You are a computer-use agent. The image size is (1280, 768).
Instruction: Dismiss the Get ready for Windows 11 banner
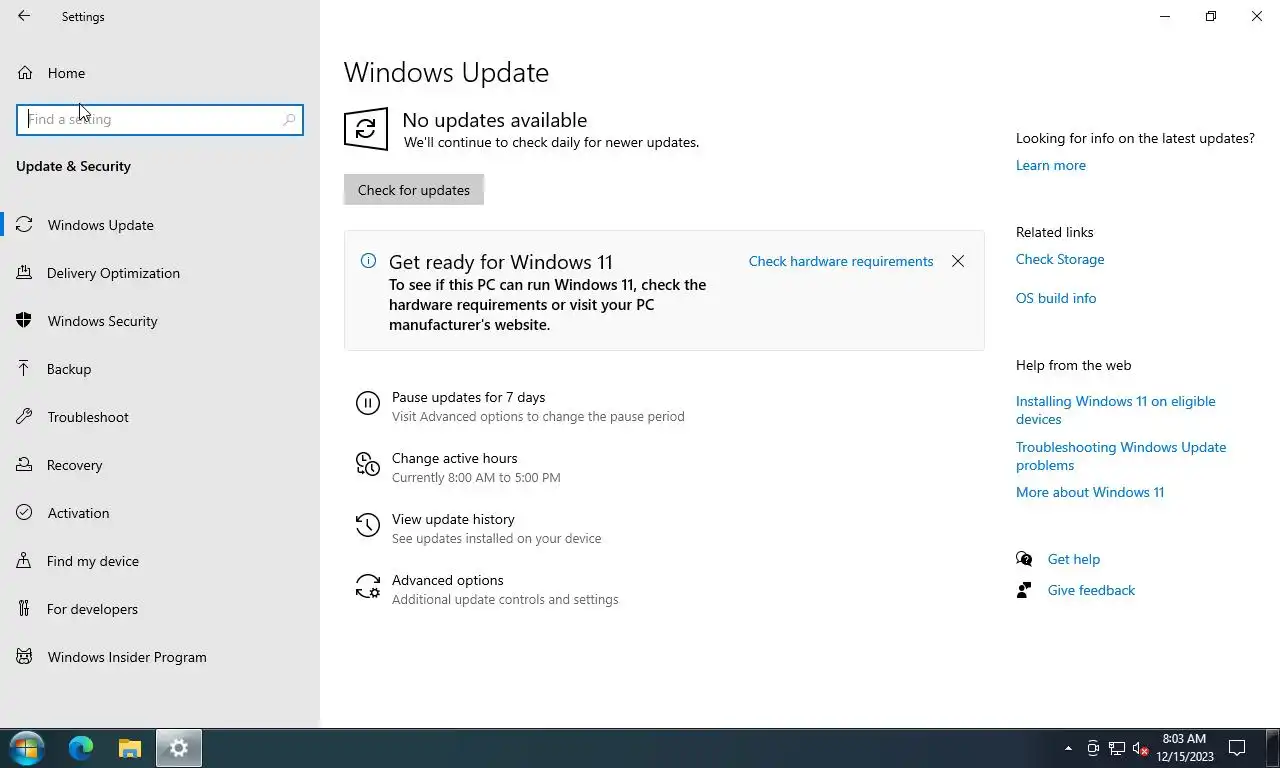tap(958, 261)
